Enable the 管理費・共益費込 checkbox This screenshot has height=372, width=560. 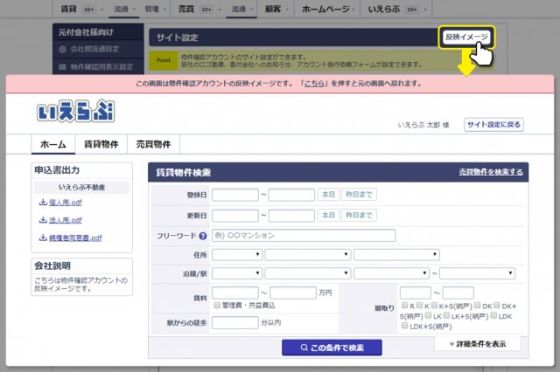[217, 305]
